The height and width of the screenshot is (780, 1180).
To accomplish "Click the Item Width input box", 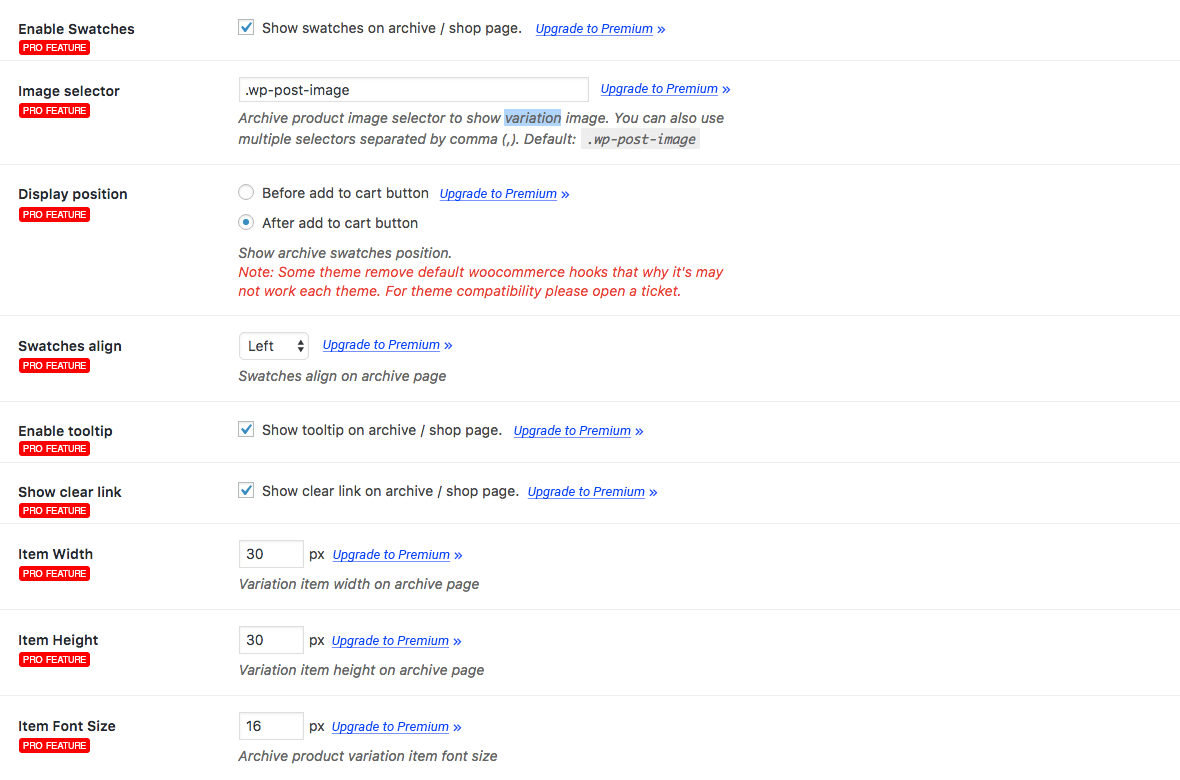I will click(271, 554).
